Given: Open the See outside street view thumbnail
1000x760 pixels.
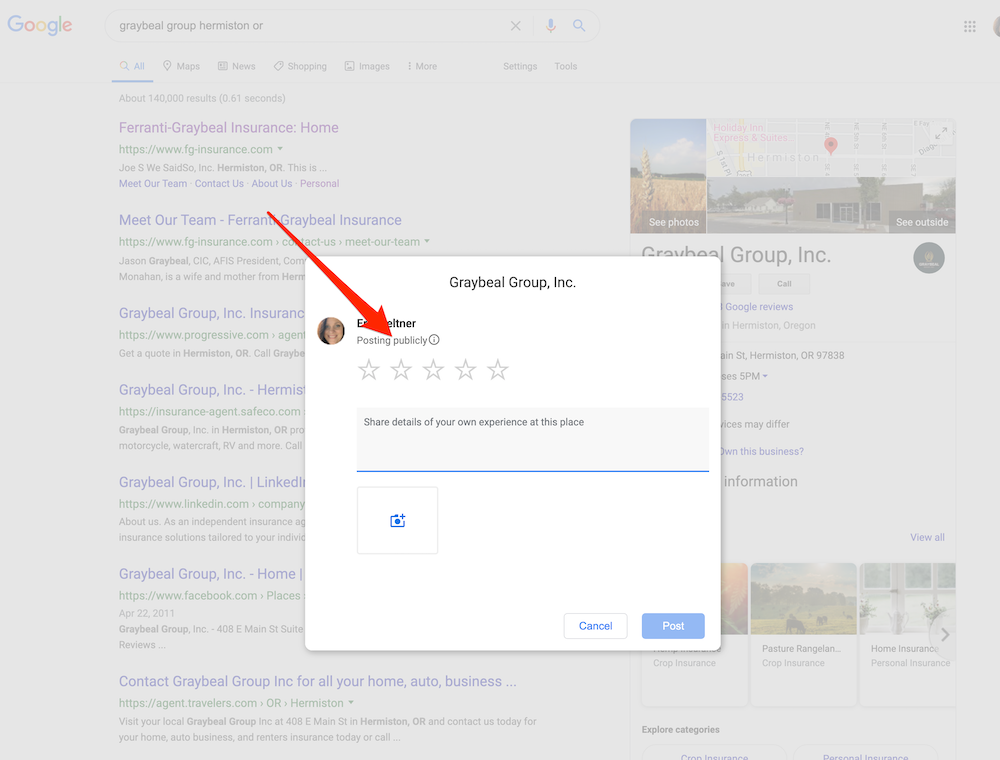Looking at the screenshot, I should (831, 205).
